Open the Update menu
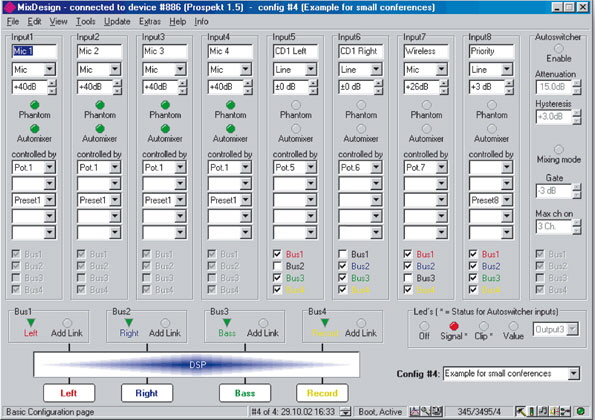 click(x=117, y=22)
